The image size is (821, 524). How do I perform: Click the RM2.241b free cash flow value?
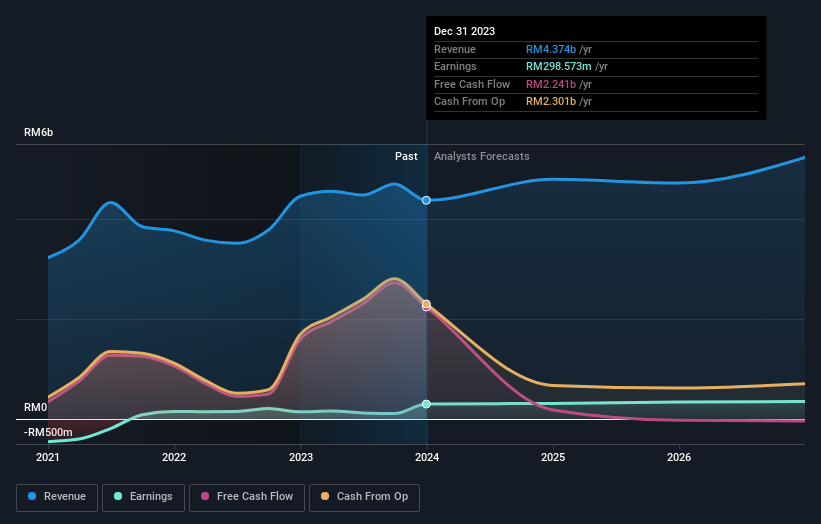pyautogui.click(x=551, y=84)
